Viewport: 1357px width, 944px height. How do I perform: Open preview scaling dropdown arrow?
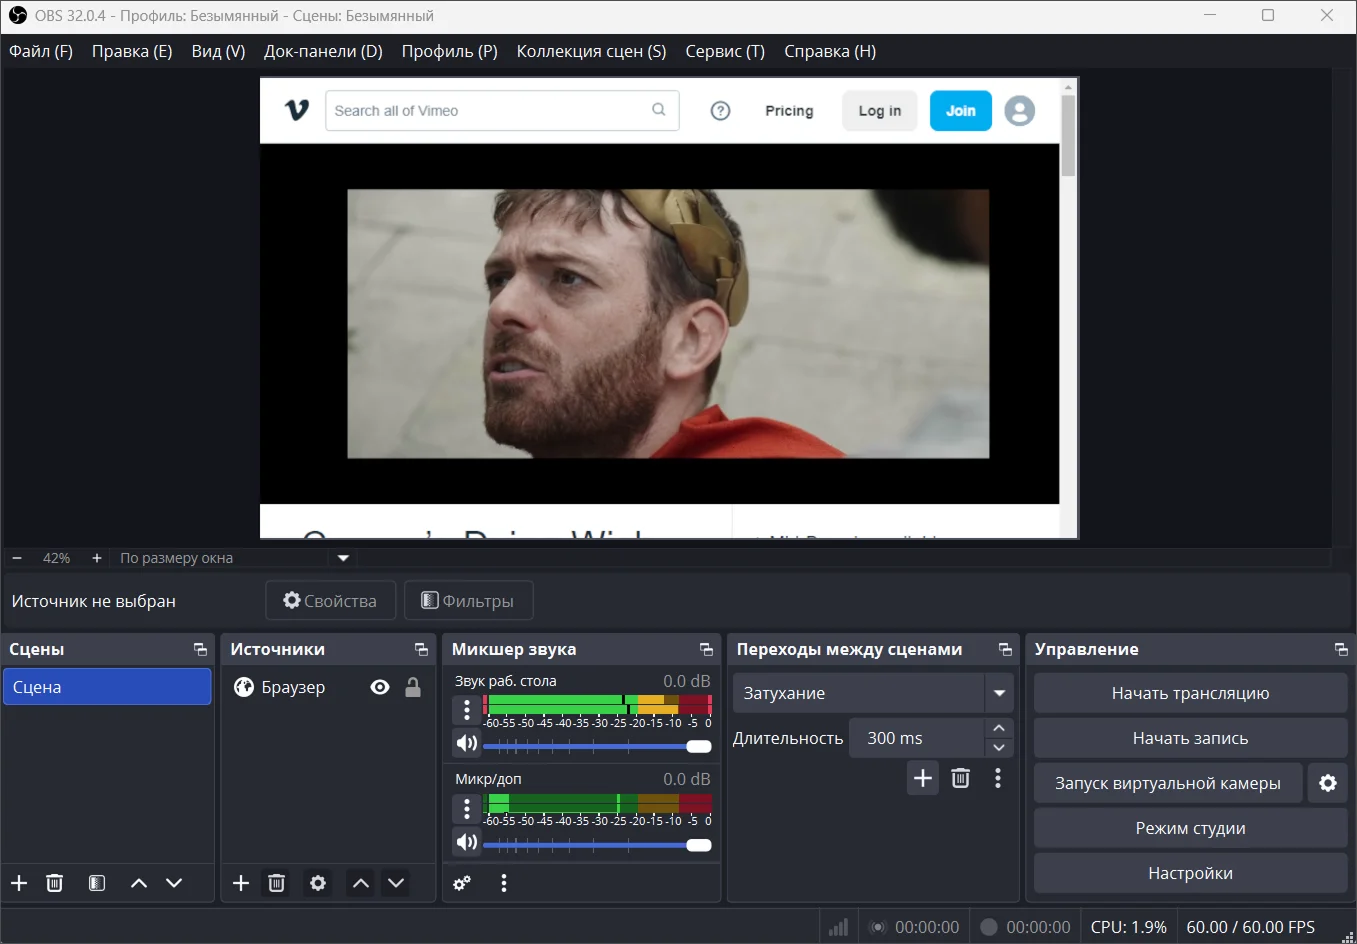[x=343, y=558]
